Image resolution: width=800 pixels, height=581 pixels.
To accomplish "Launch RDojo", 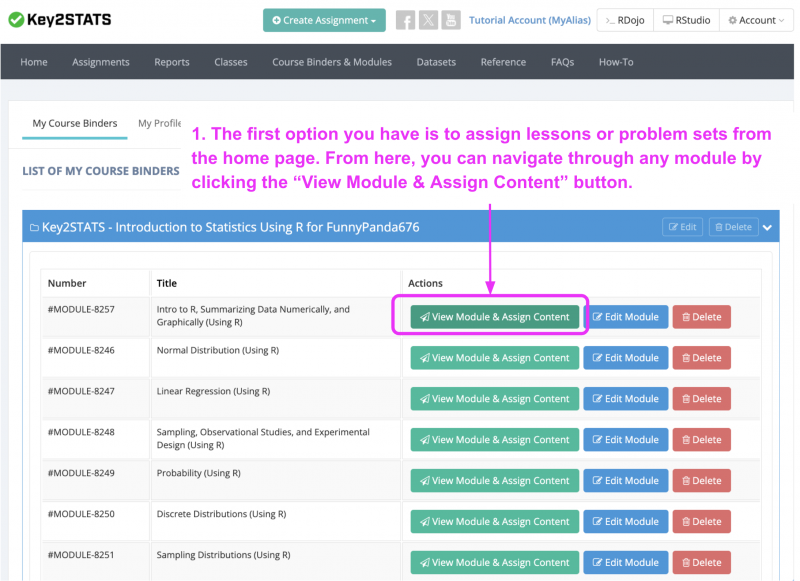I will pyautogui.click(x=625, y=20).
